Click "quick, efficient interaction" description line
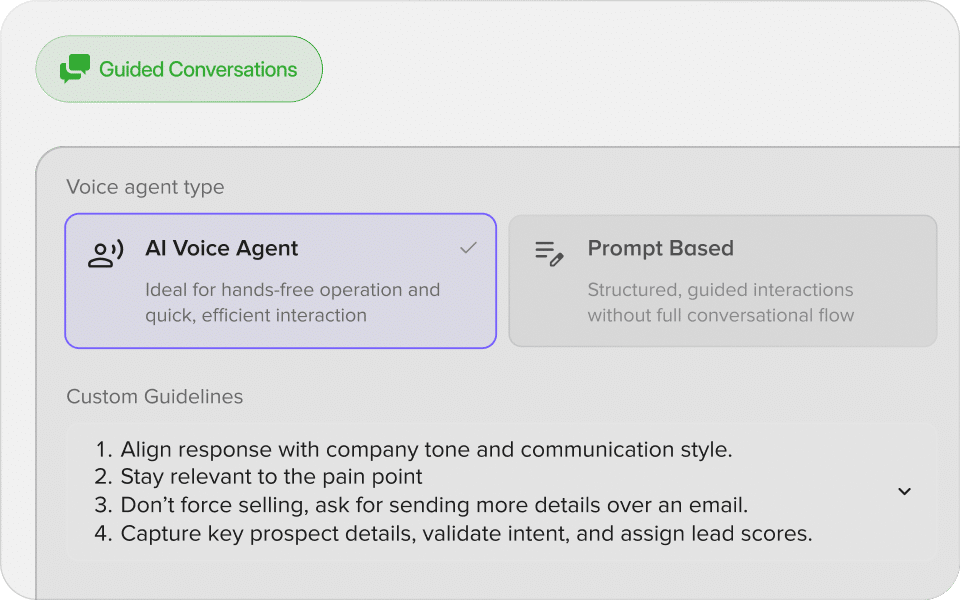This screenshot has height=600, width=960. pos(255,316)
